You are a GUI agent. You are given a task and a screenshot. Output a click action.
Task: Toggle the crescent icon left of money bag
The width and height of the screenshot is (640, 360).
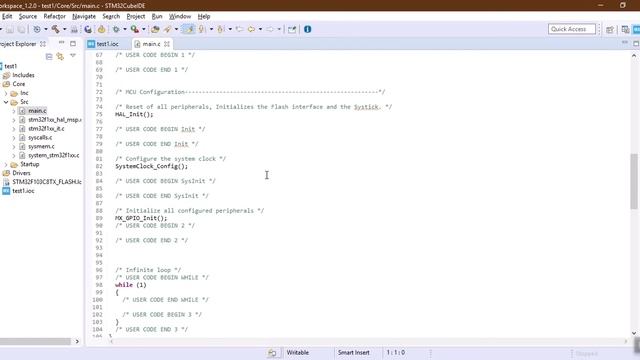(88, 29)
